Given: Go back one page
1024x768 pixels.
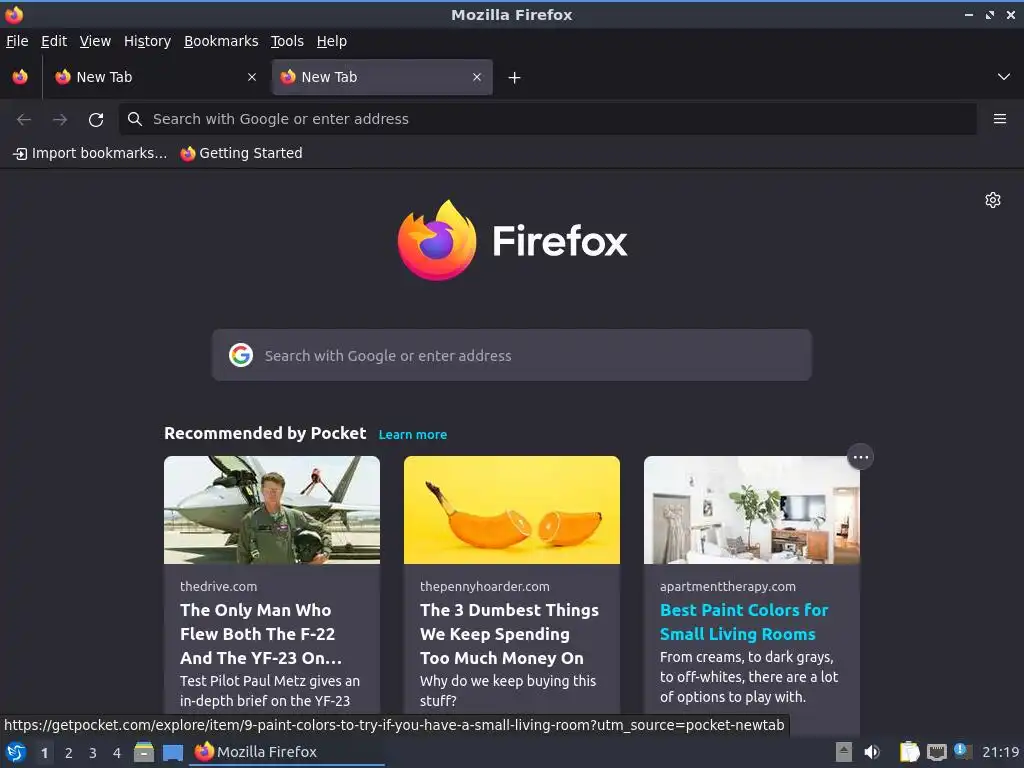Looking at the screenshot, I should (24, 120).
